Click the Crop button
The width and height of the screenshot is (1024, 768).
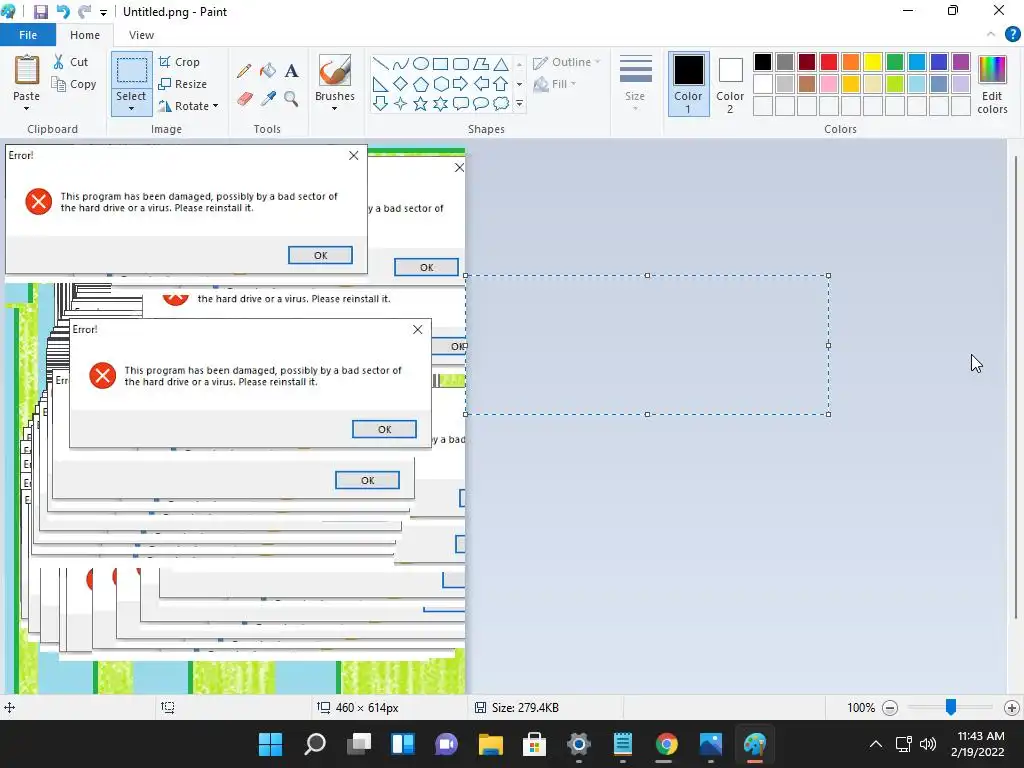coord(179,62)
